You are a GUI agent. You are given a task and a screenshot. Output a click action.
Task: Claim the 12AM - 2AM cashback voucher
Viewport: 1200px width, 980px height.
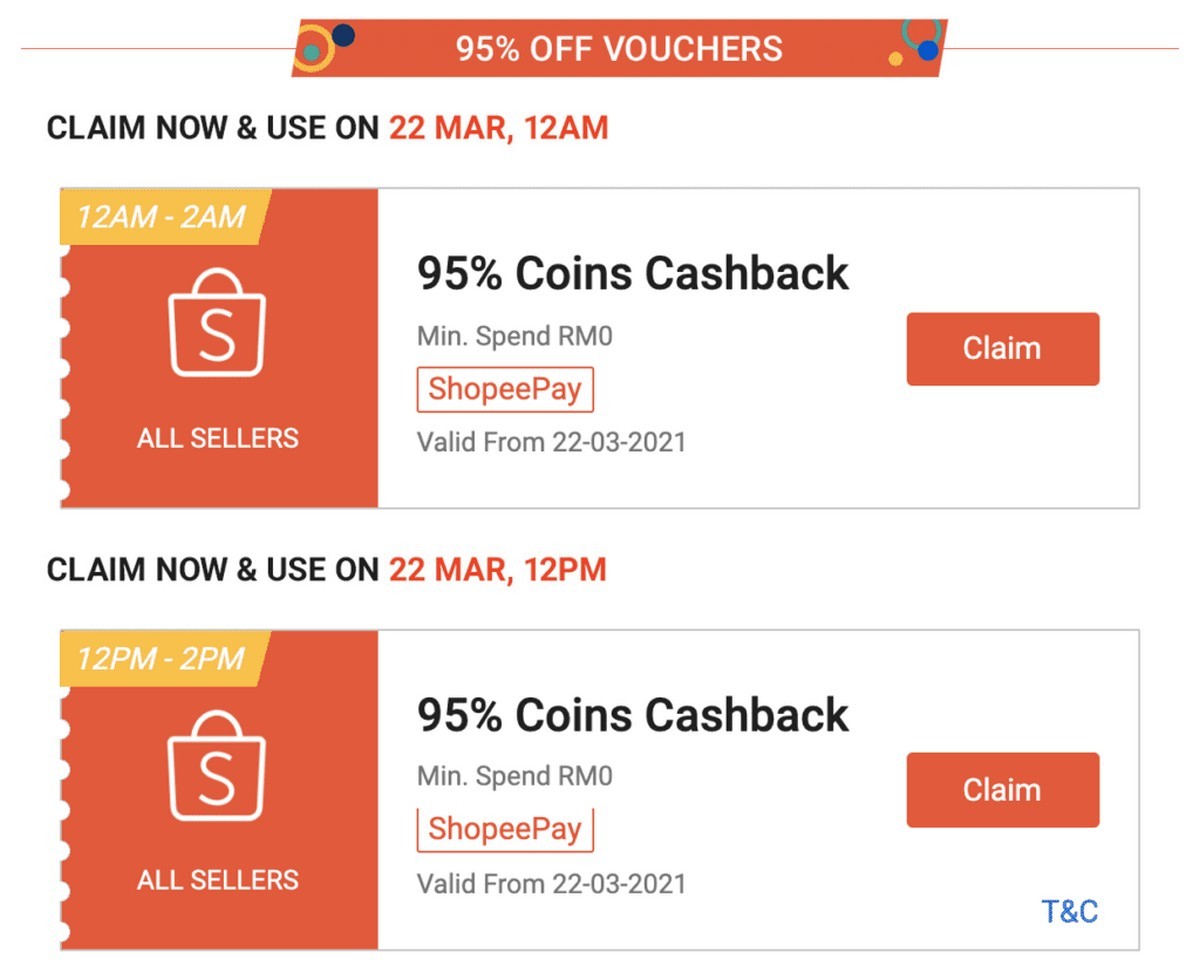[1002, 349]
